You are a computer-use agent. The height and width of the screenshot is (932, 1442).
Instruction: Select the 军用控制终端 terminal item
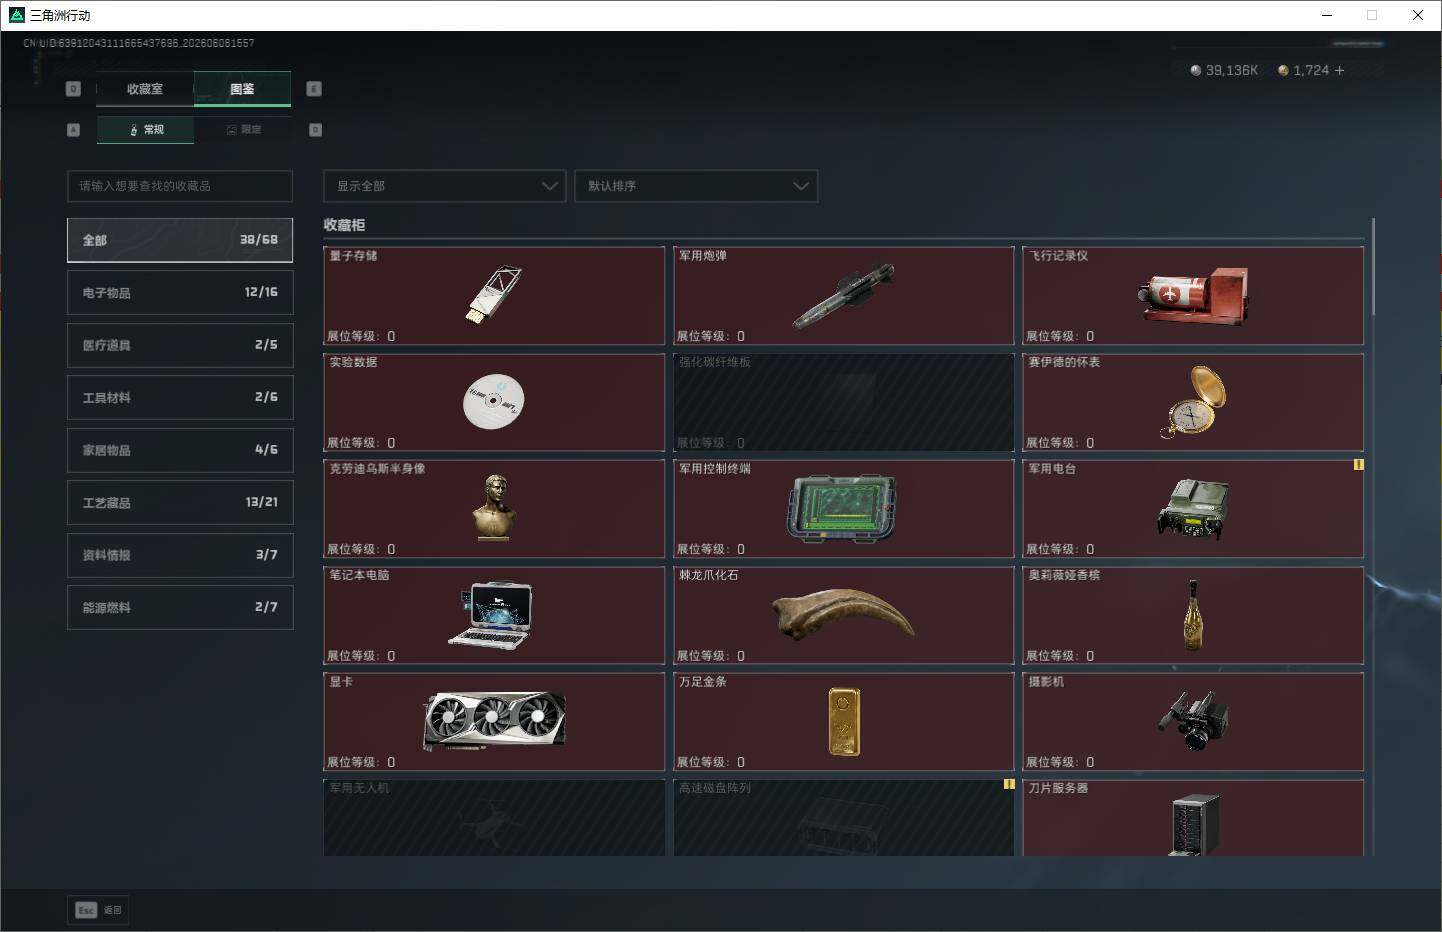tap(844, 509)
